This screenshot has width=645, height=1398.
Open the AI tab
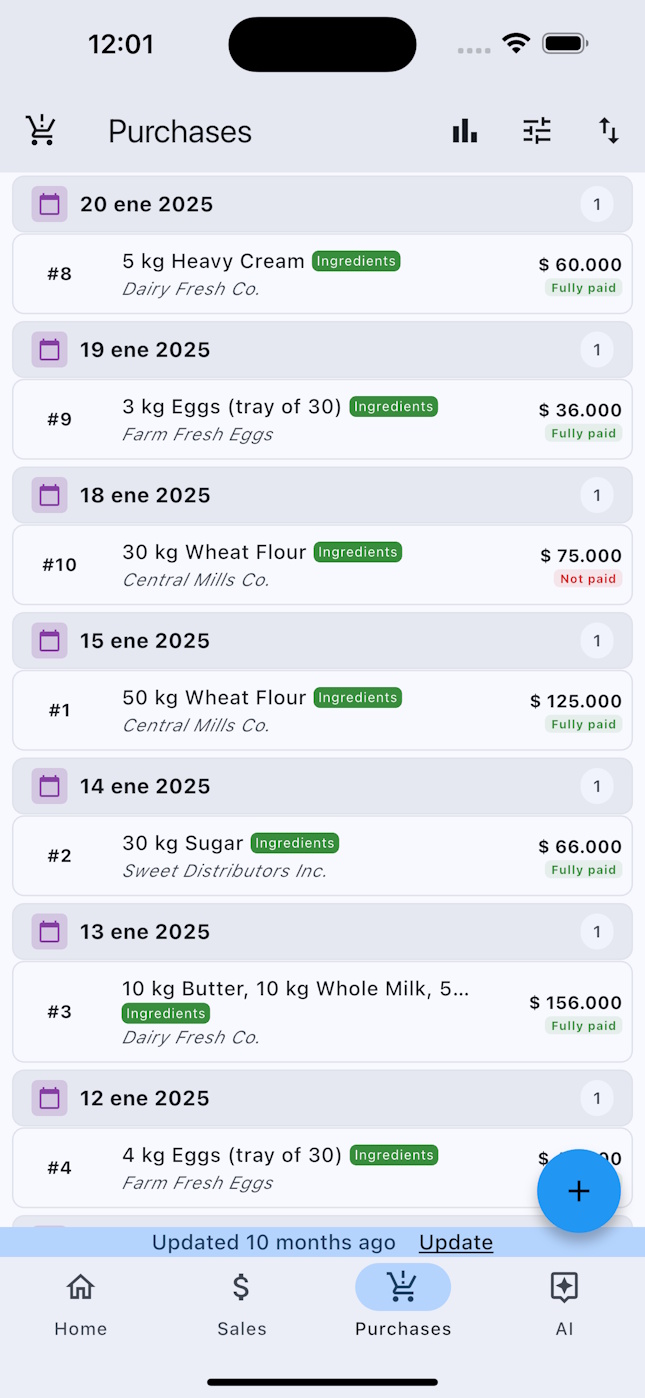point(564,1305)
